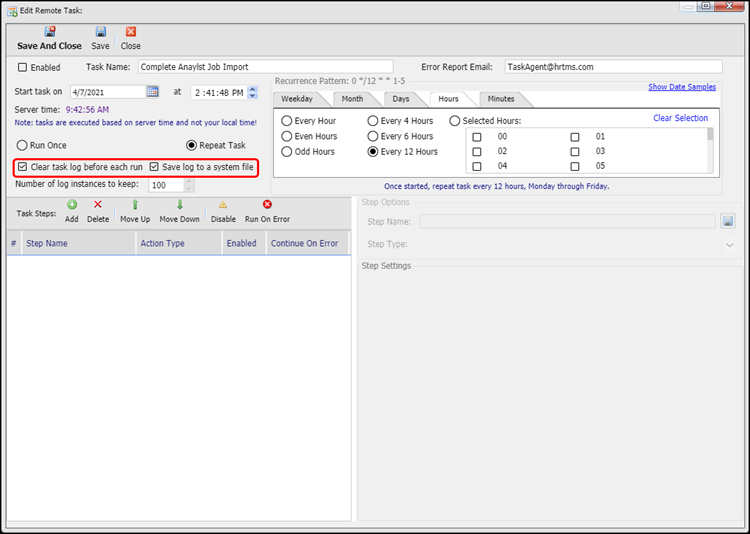Click the Continue On Error column header
The width and height of the screenshot is (750, 534).
(x=307, y=243)
